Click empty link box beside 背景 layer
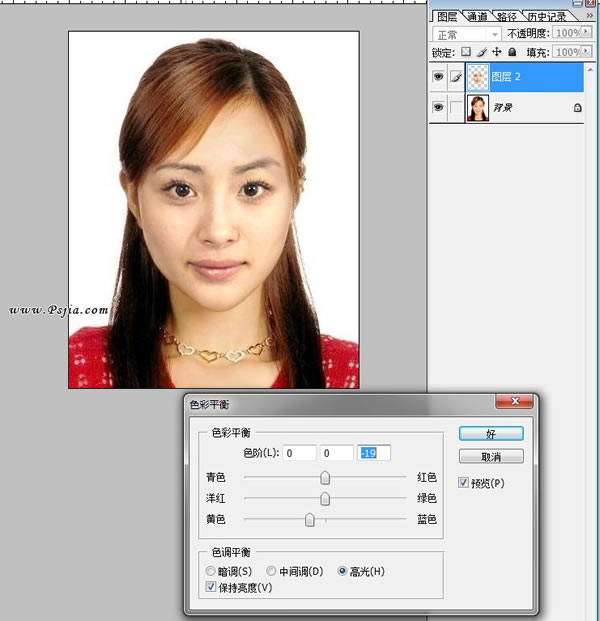 tap(456, 107)
